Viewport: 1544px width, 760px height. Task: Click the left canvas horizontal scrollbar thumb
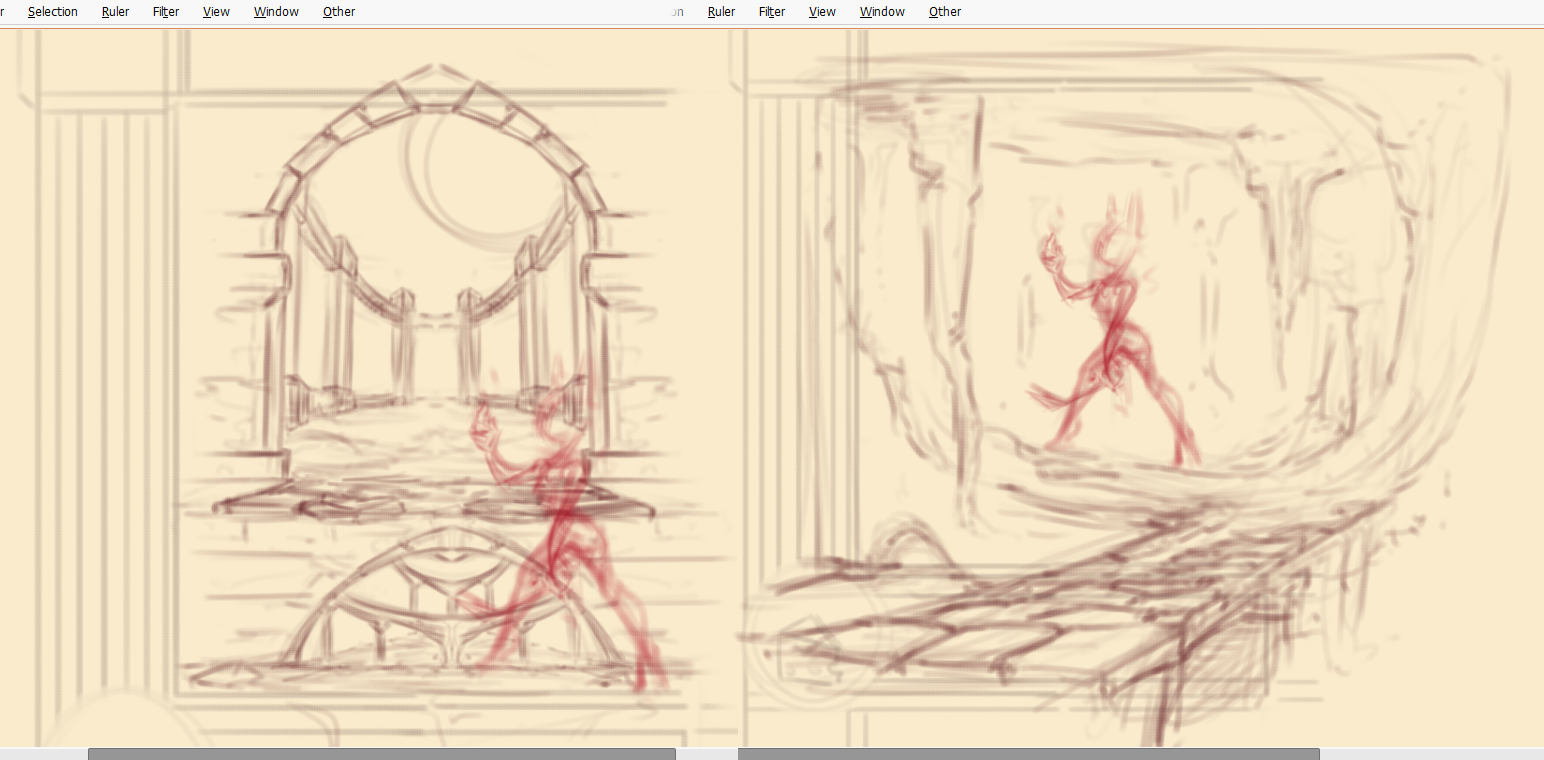(382, 754)
